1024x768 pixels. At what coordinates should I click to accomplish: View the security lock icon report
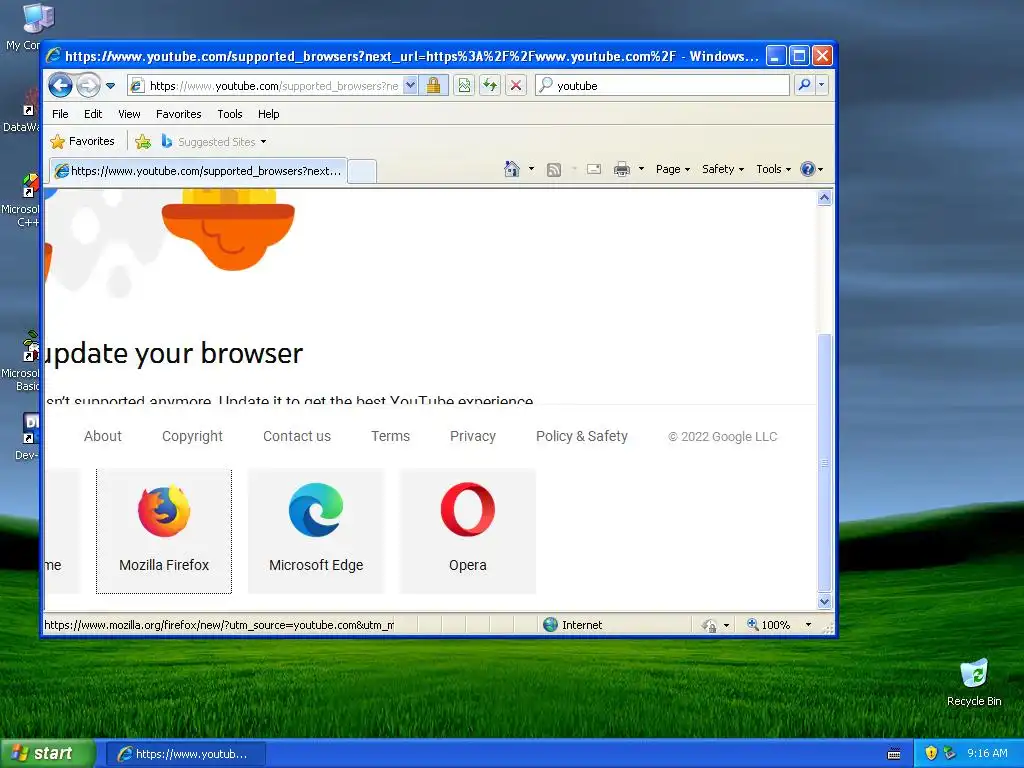click(x=433, y=86)
